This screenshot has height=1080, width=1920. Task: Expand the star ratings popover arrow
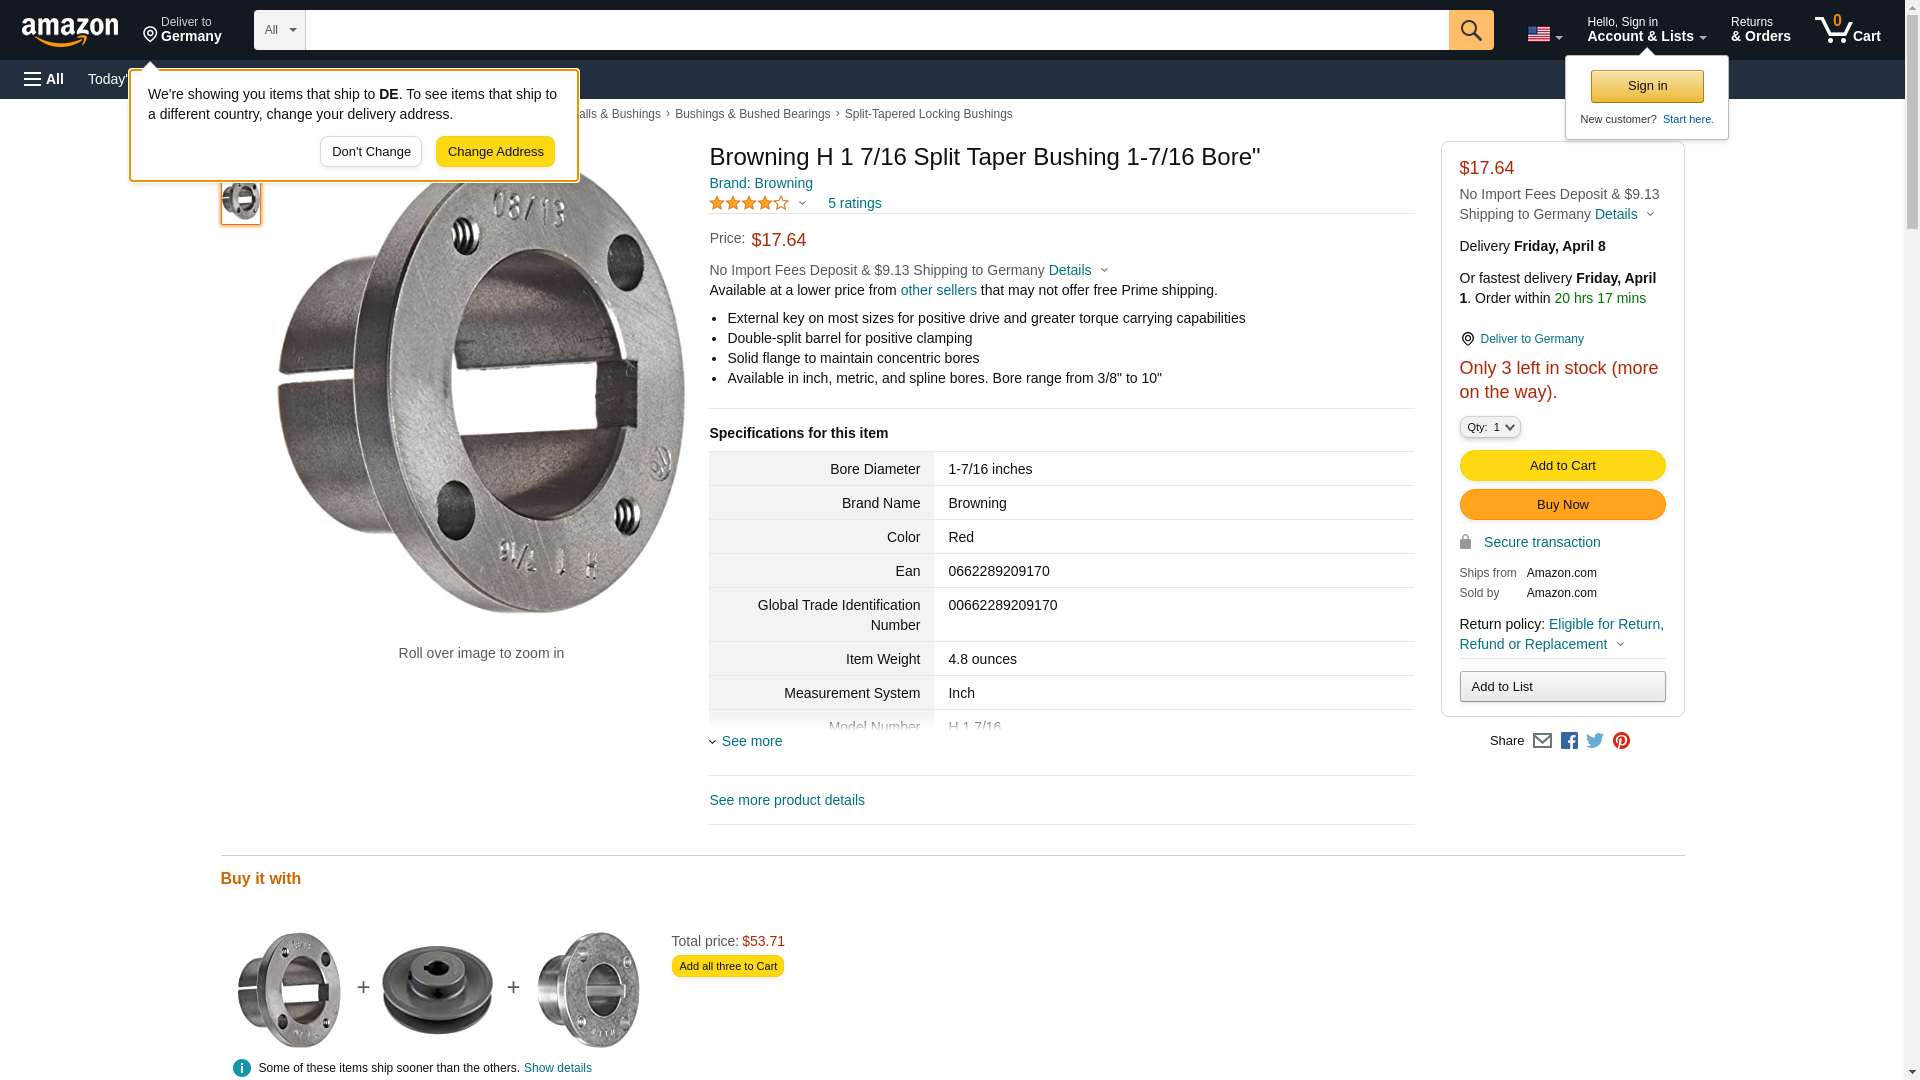[x=802, y=203]
